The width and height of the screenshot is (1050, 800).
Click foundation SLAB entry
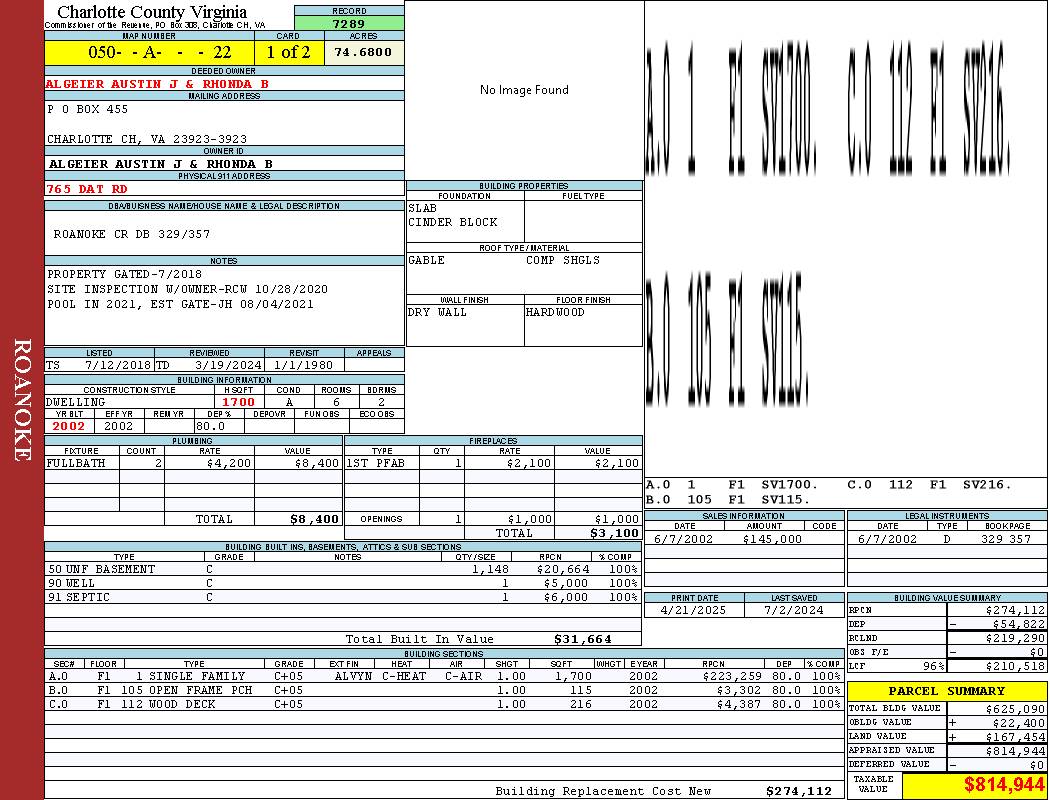pos(423,209)
